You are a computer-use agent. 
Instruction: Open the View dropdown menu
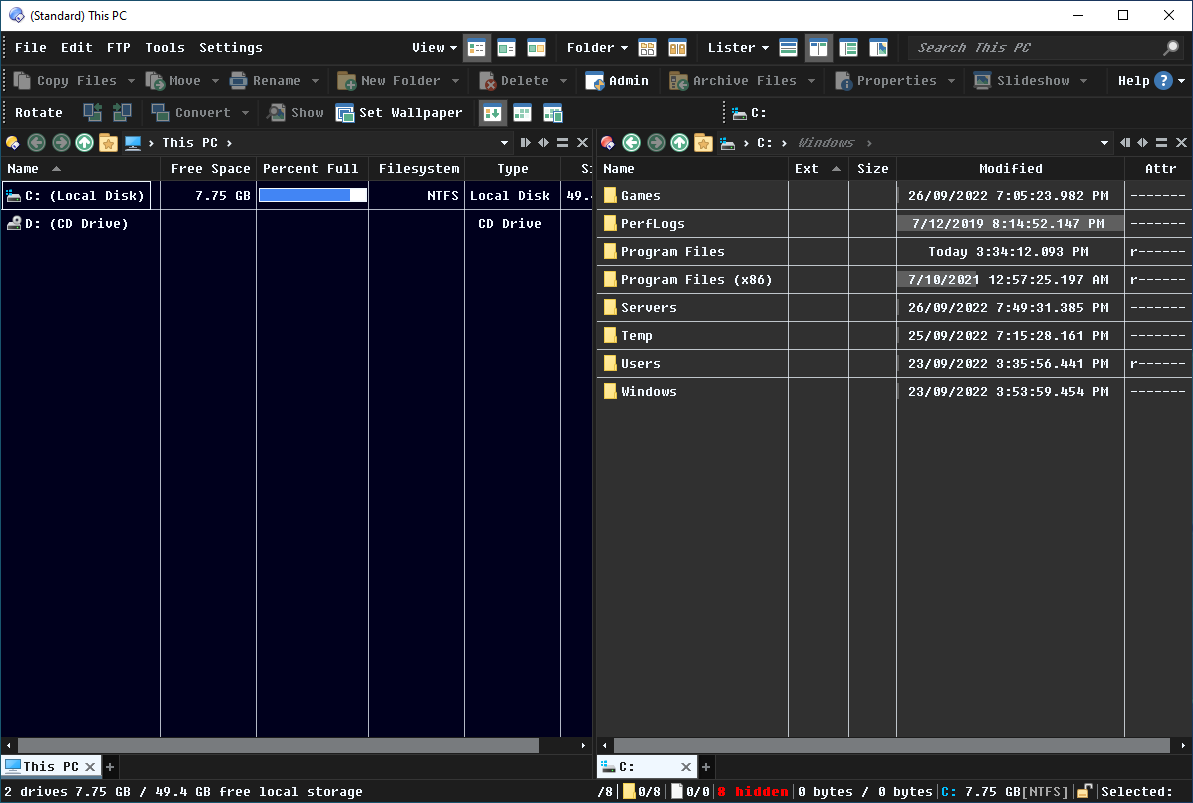point(434,48)
